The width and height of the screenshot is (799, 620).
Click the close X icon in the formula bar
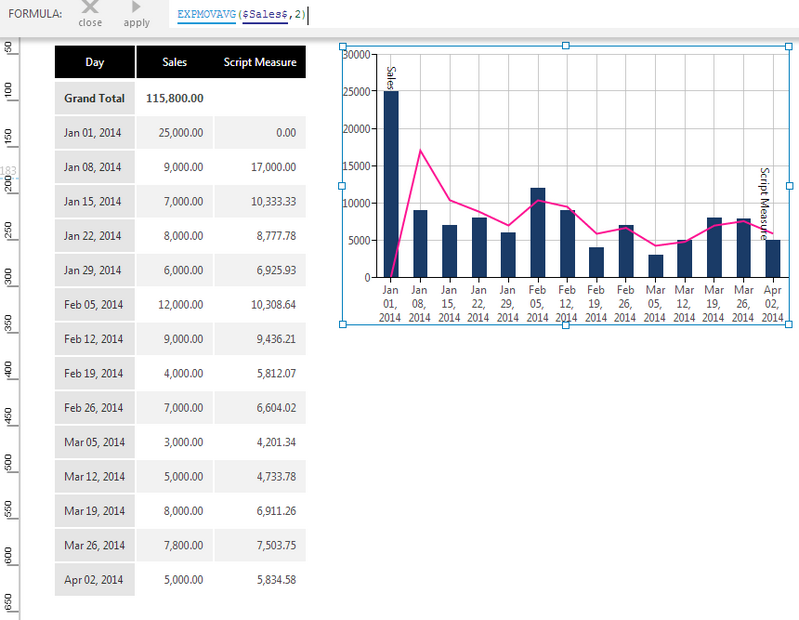(x=90, y=7)
